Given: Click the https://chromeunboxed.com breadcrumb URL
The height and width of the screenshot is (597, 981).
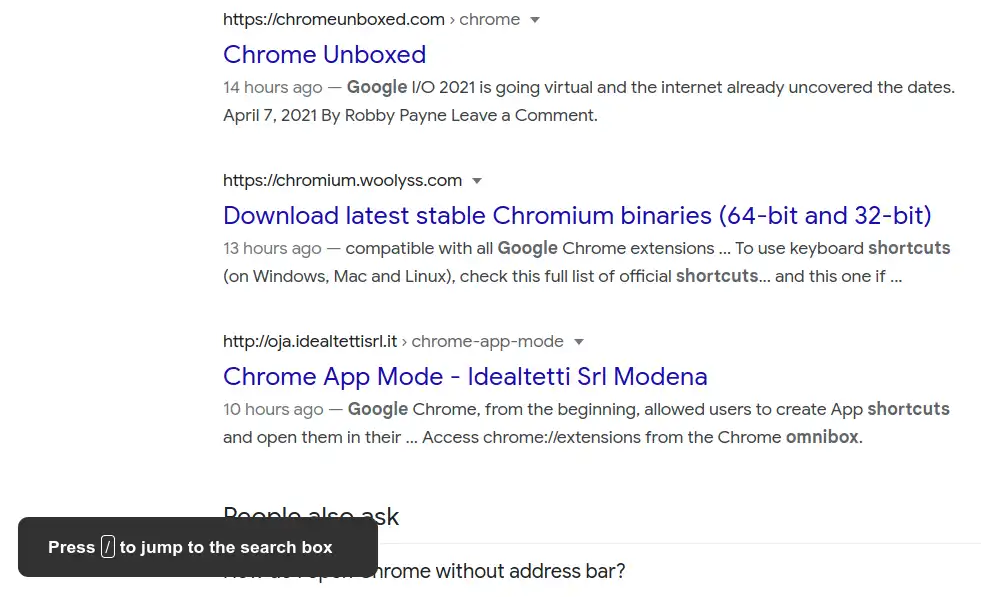Looking at the screenshot, I should pyautogui.click(x=334, y=19).
